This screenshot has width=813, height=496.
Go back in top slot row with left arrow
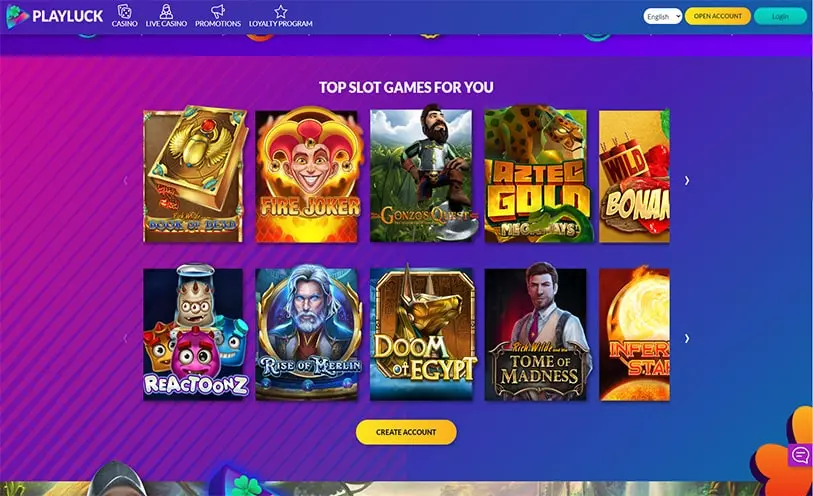[x=125, y=180]
